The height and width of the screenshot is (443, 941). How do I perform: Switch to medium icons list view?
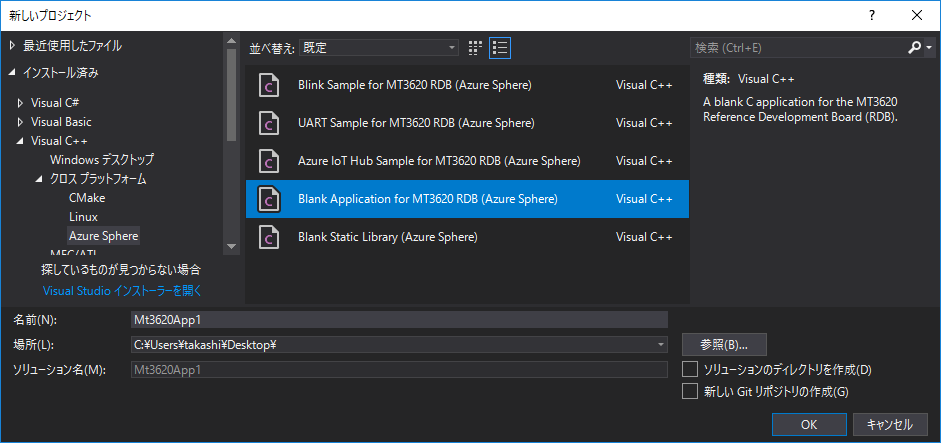pyautogui.click(x=499, y=47)
